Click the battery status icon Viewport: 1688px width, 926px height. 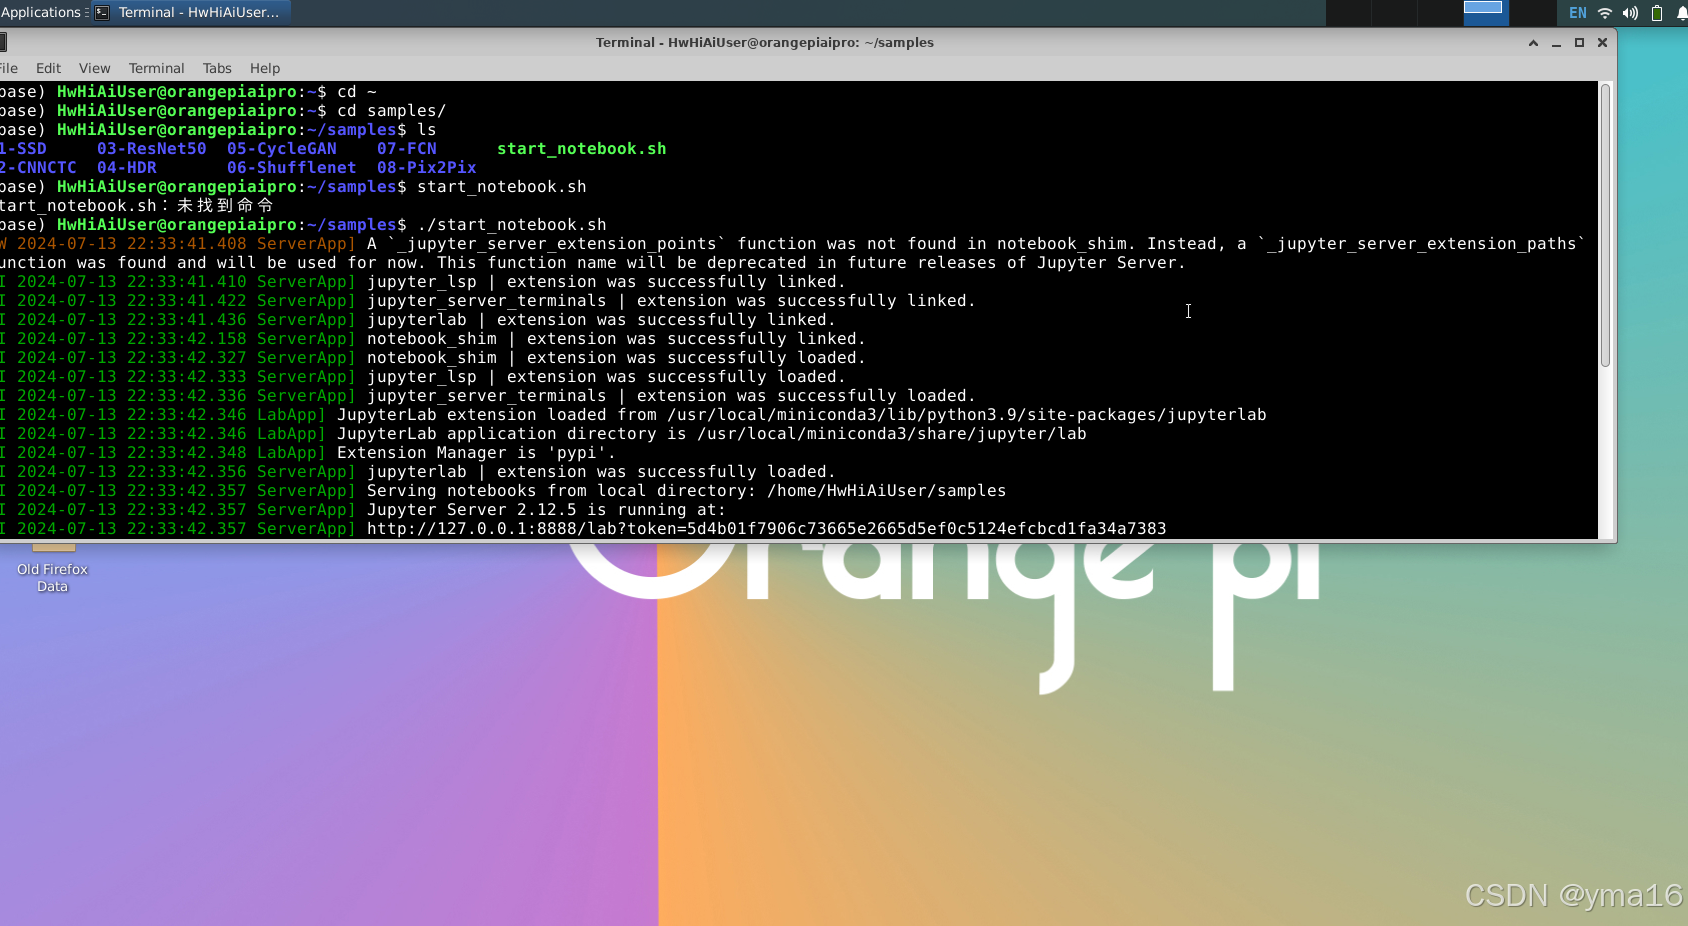[1657, 12]
